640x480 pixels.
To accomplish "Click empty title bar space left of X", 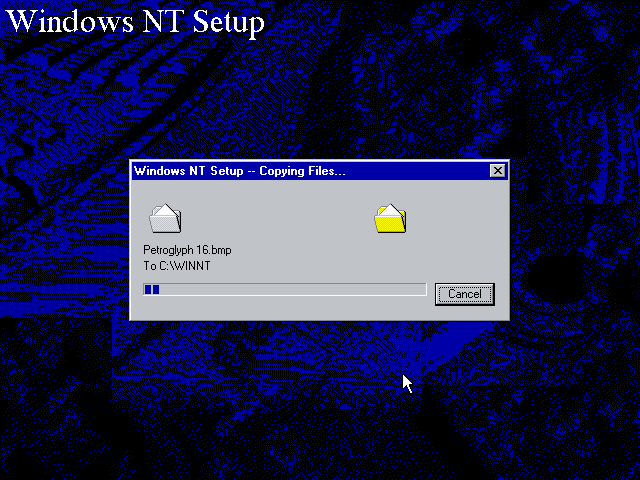I will pyautogui.click(x=420, y=171).
